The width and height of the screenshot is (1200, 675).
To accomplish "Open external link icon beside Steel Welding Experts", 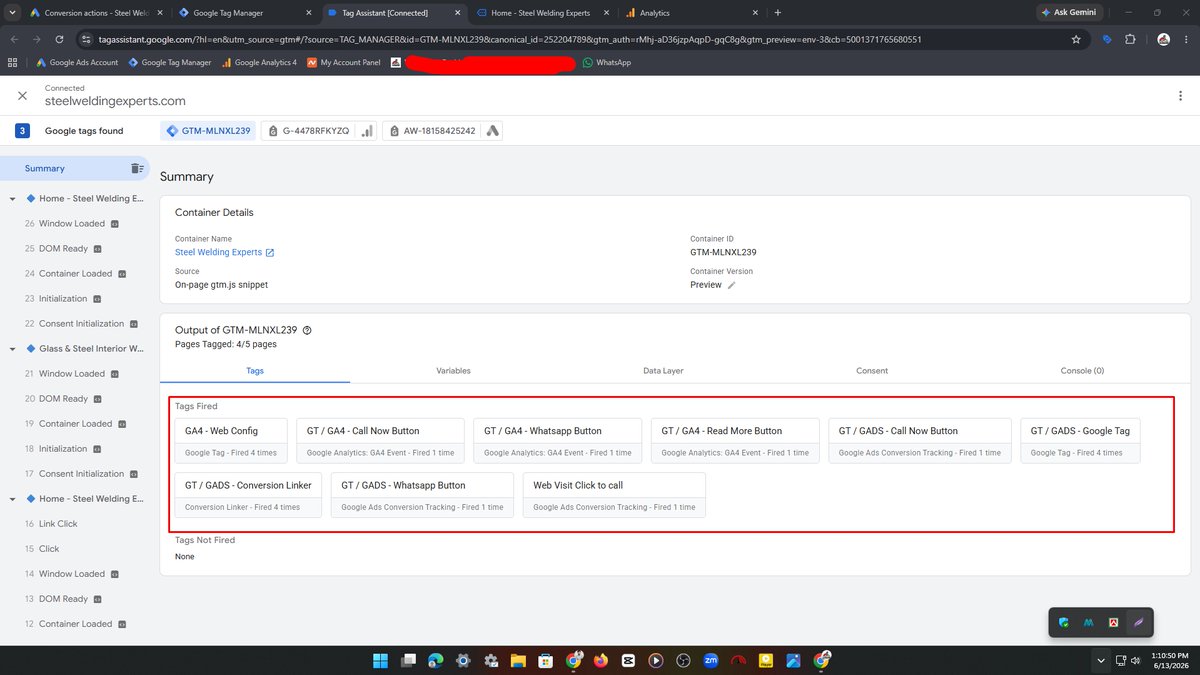I will pos(270,253).
